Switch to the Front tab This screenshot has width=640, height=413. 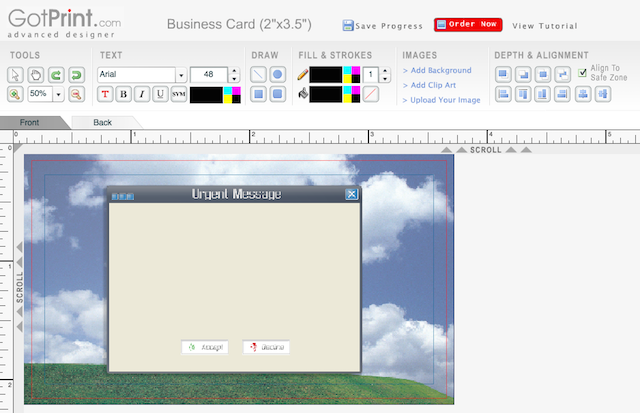[x=30, y=122]
